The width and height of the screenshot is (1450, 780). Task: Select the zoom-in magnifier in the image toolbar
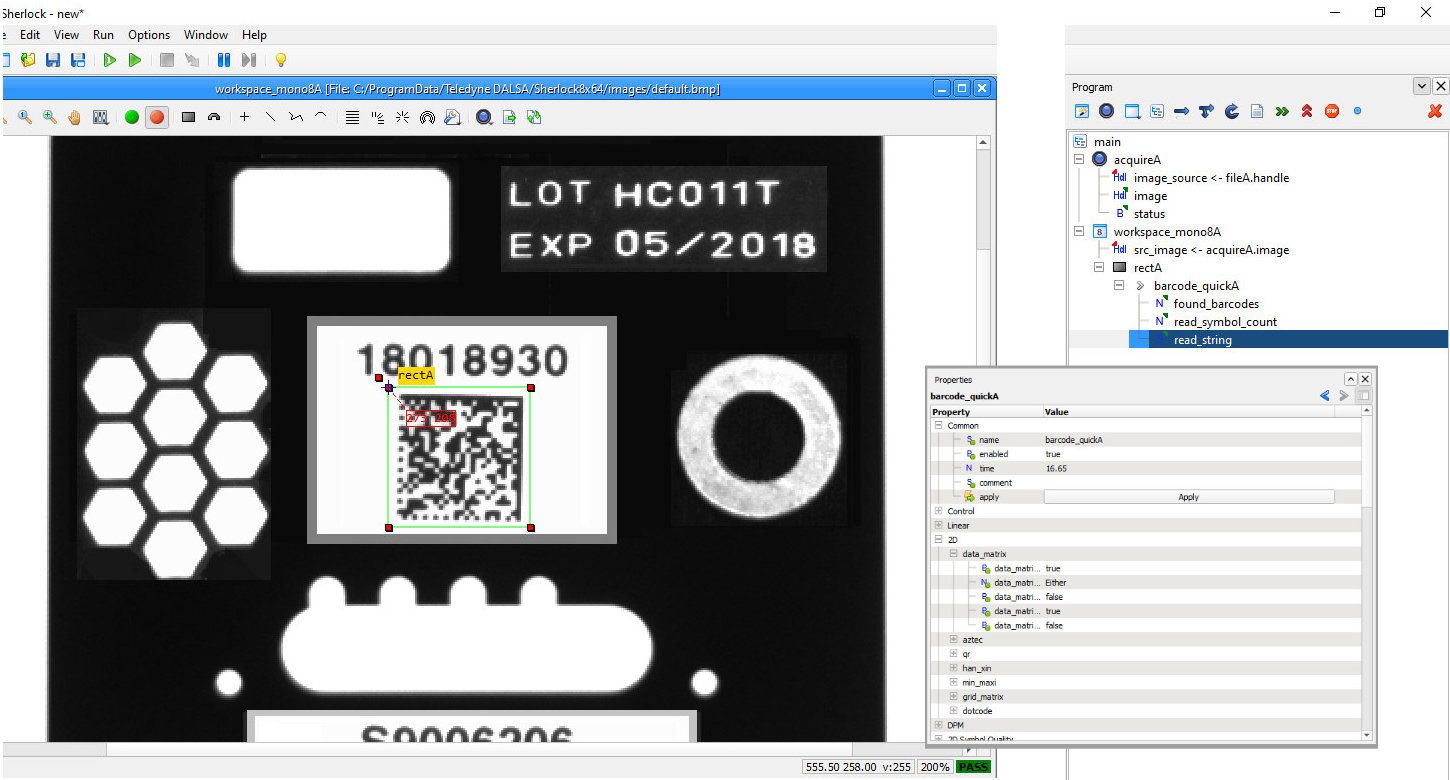pyautogui.click(x=48, y=117)
